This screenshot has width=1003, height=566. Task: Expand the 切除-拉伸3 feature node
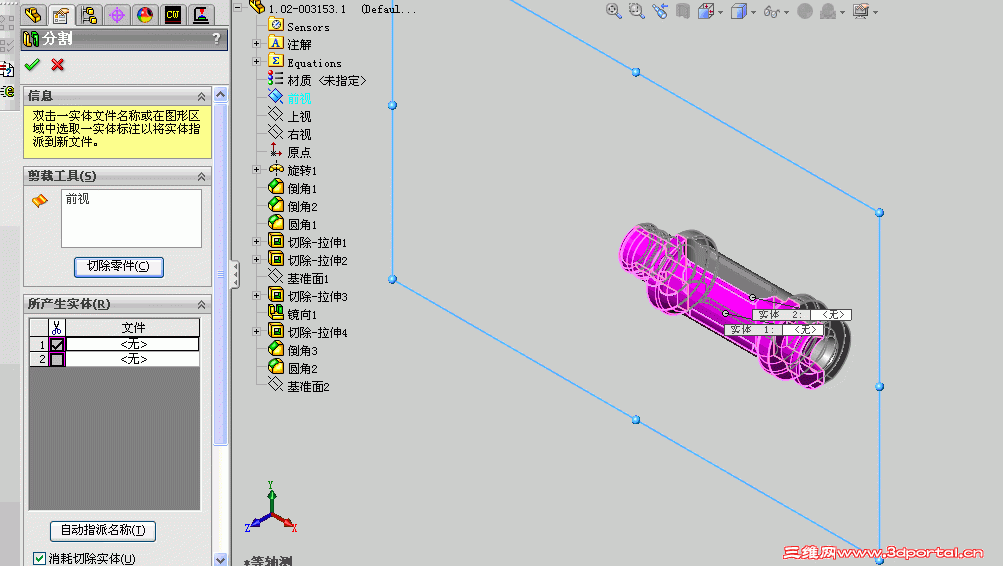pos(257,296)
